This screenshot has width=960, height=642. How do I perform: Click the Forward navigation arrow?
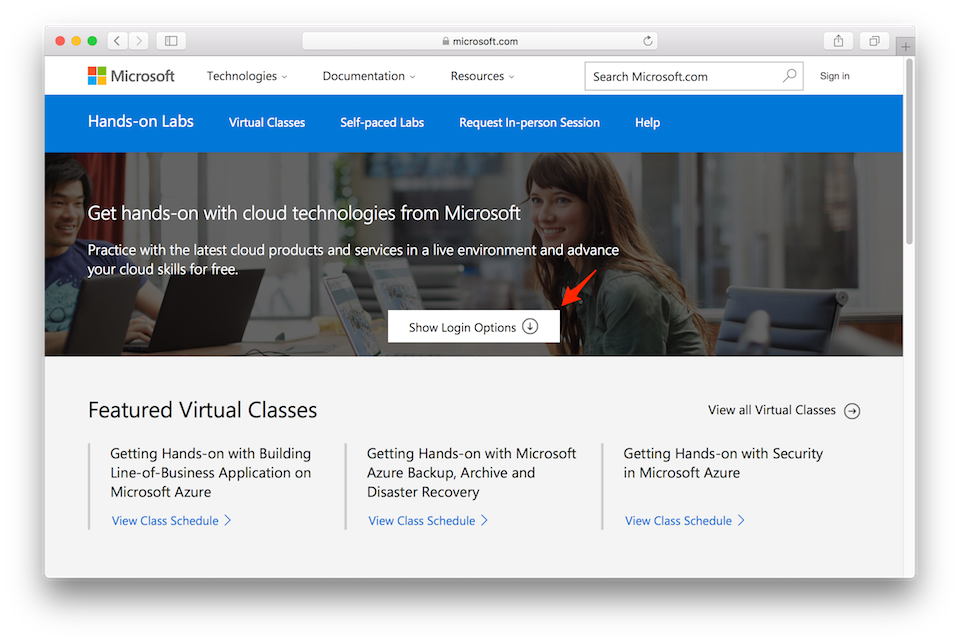137,40
